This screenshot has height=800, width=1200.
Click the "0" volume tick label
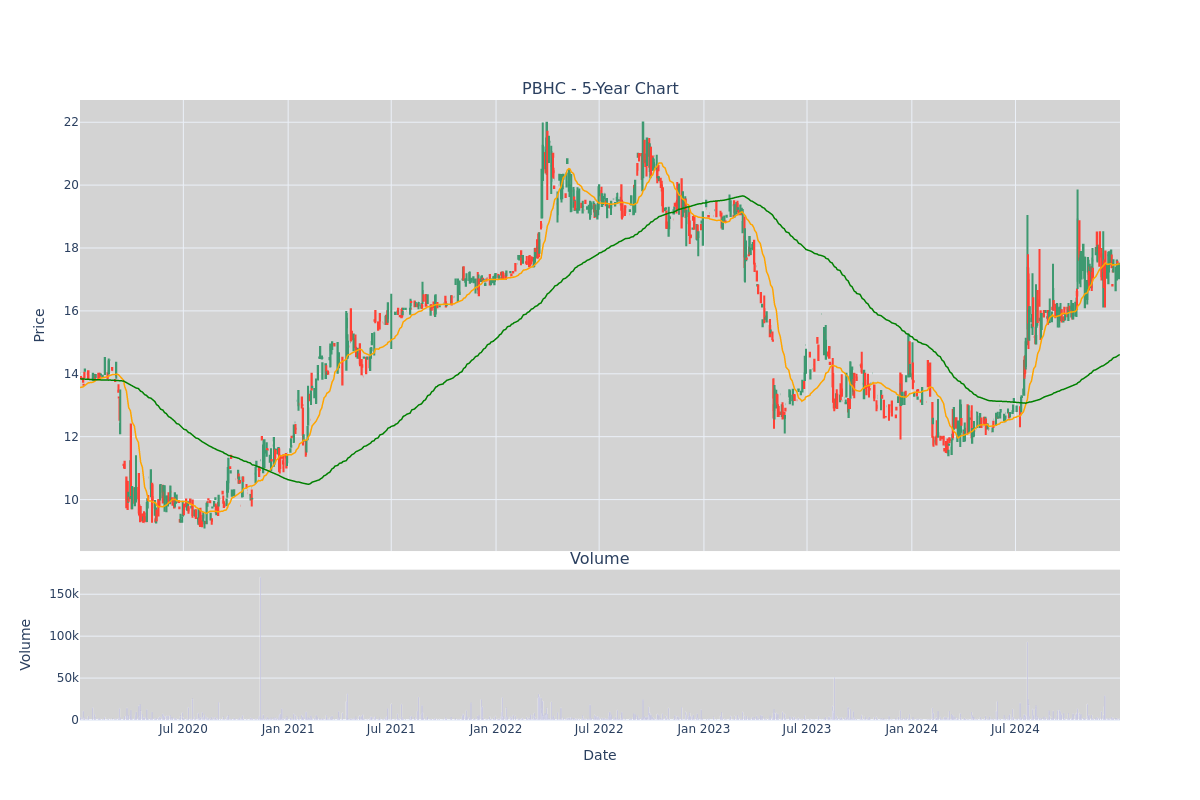point(75,720)
